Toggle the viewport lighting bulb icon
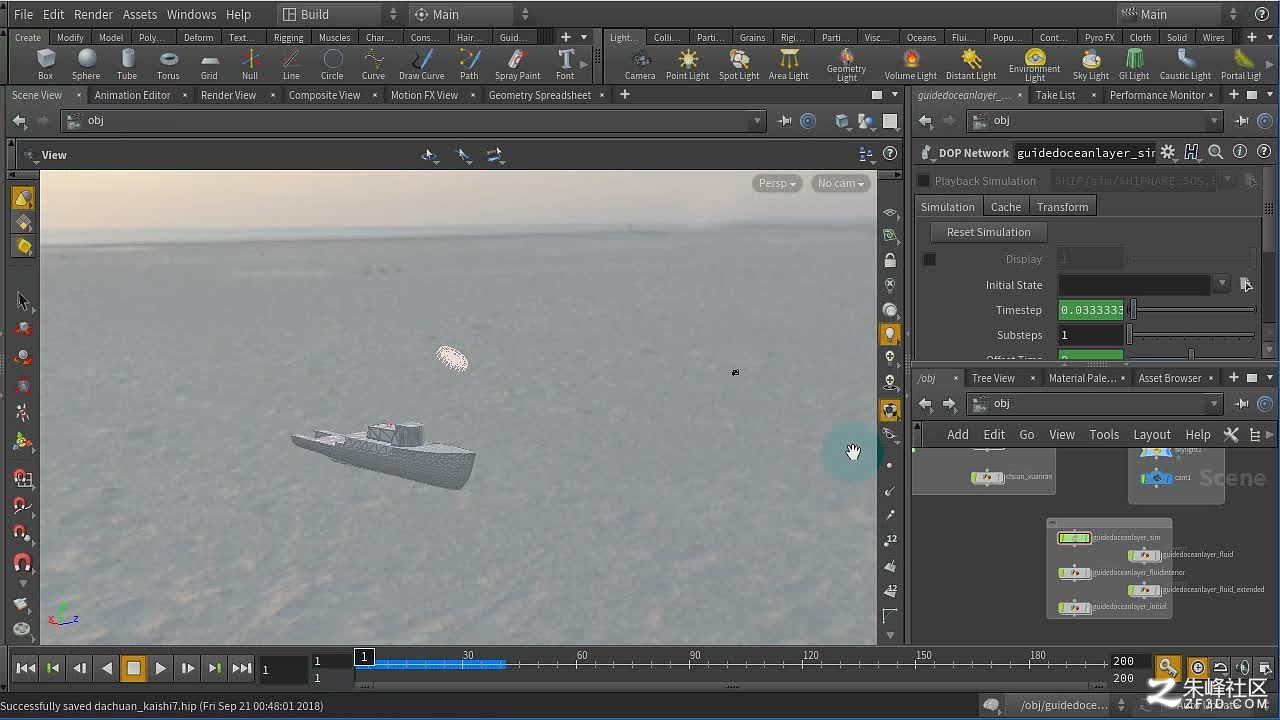 [889, 334]
